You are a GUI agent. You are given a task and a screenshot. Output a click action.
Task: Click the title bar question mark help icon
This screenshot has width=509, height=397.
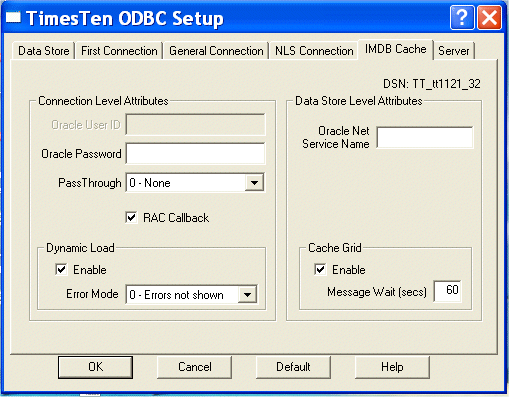point(462,18)
